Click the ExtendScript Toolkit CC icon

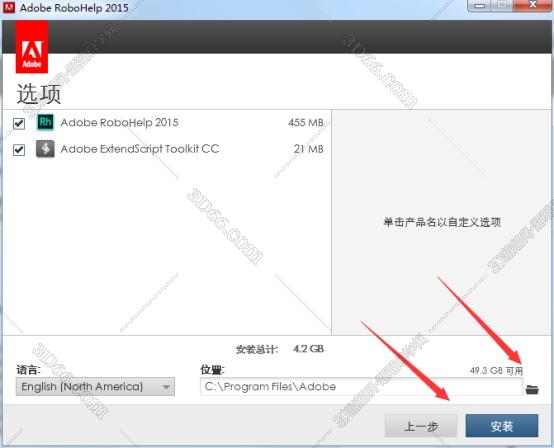(x=45, y=149)
